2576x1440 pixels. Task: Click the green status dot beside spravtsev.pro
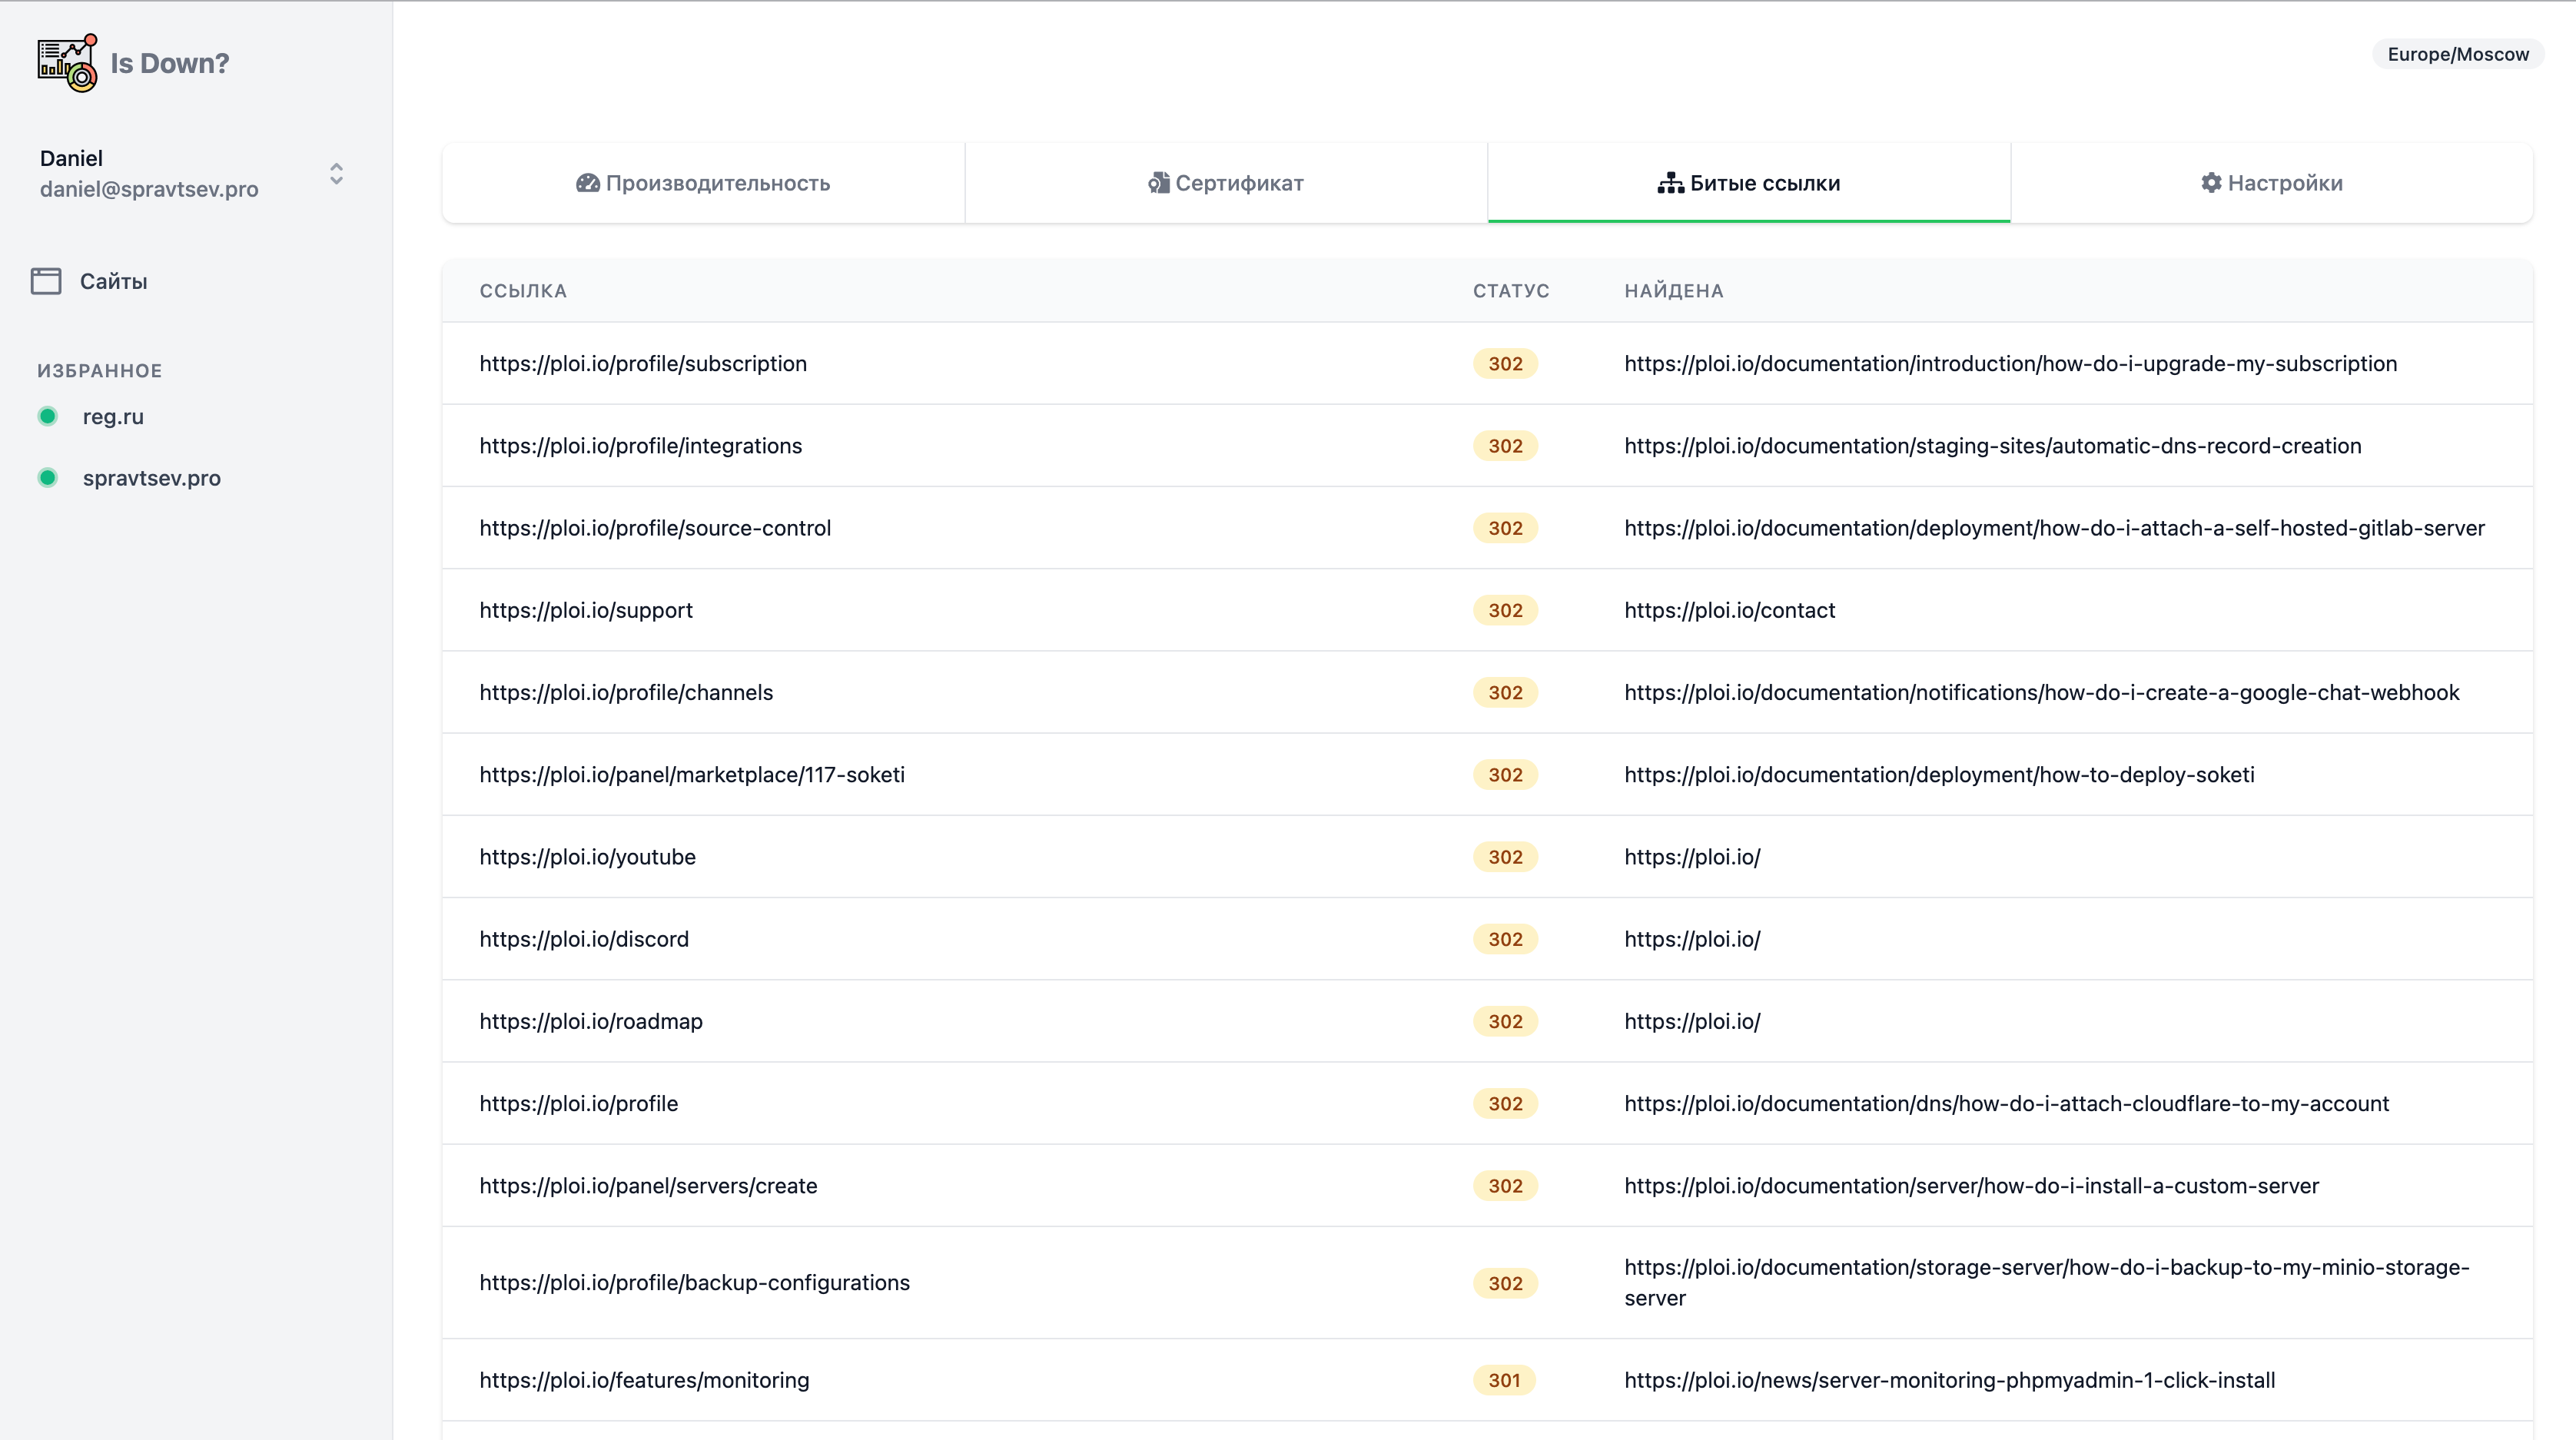[47, 477]
